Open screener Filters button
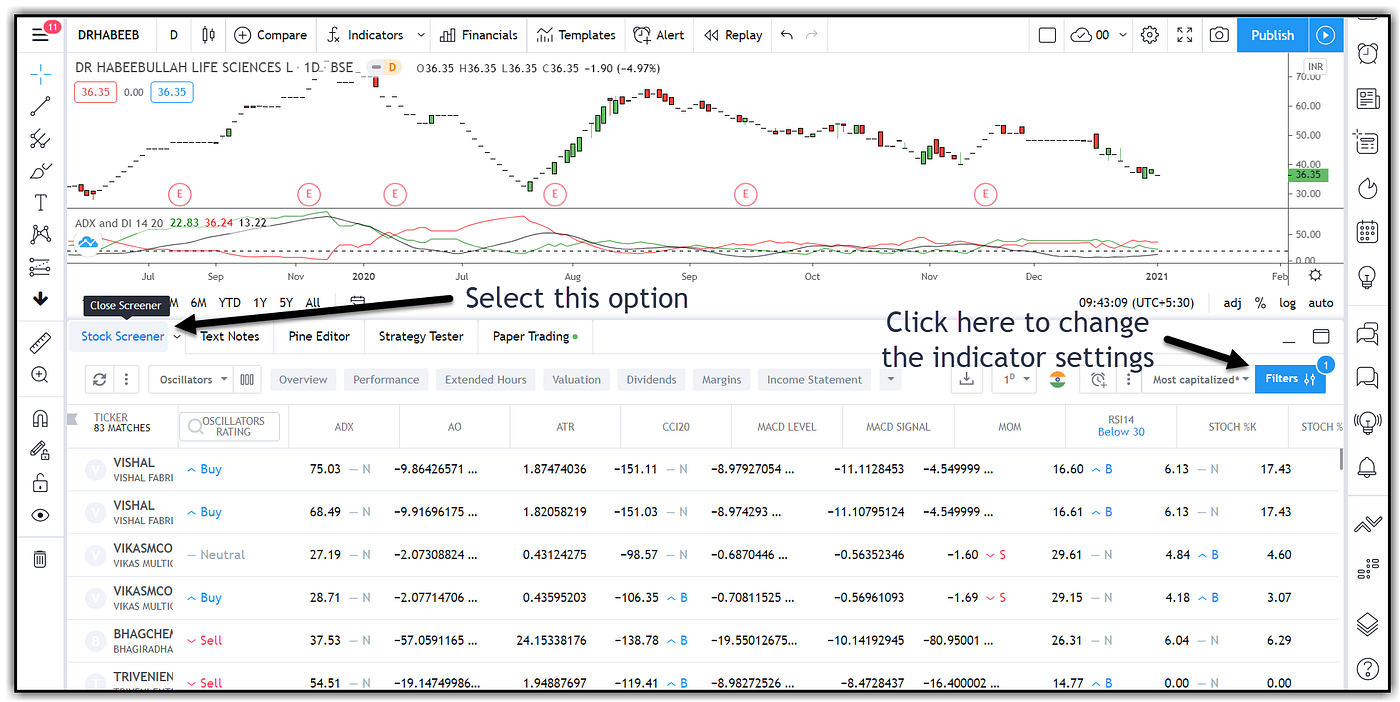1400x702 pixels. [1290, 379]
